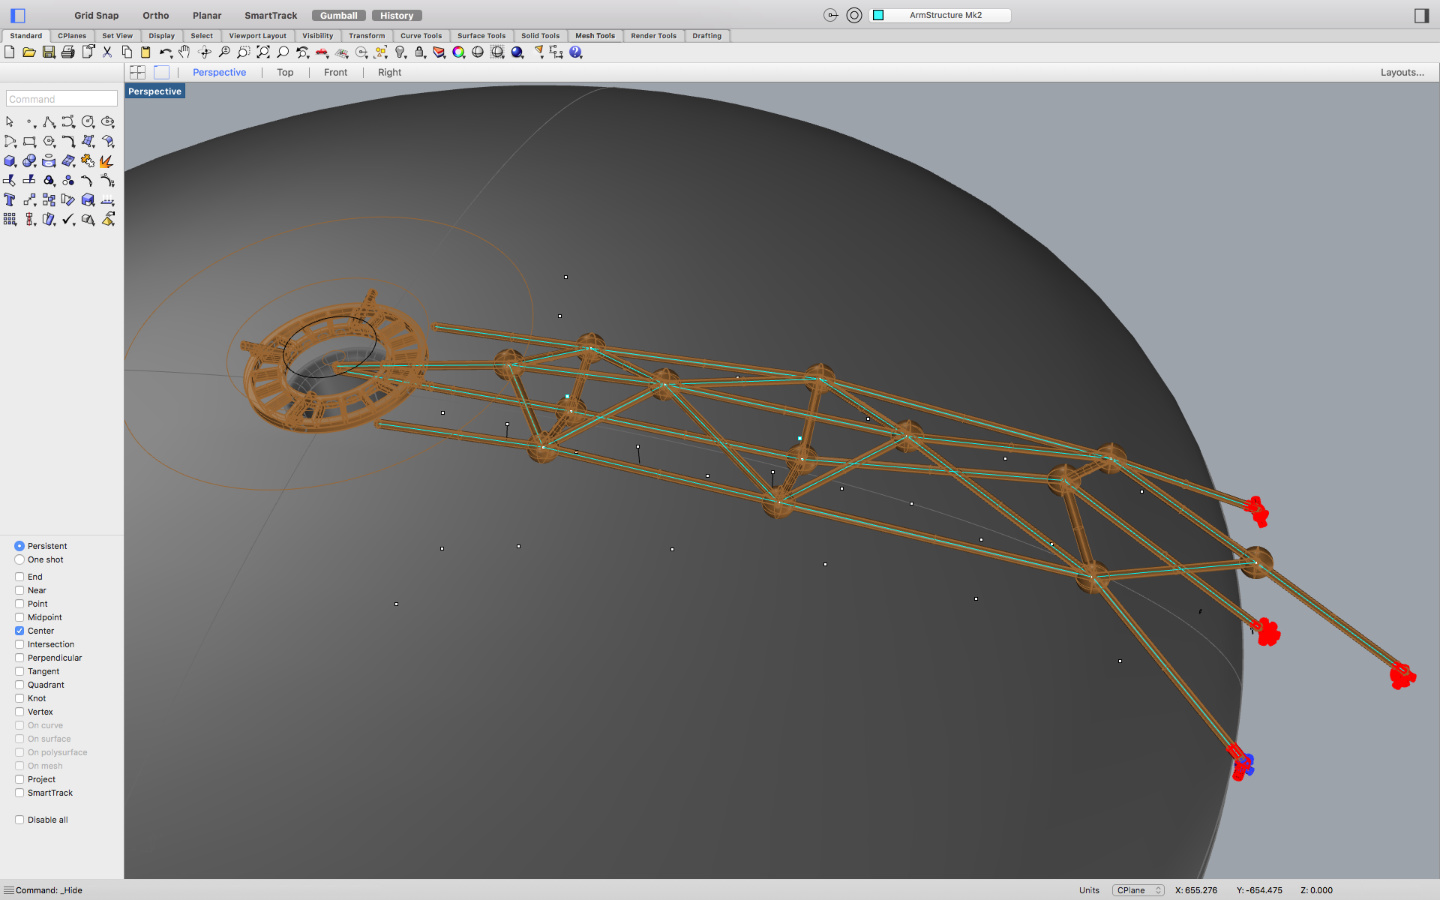
Task: Cut selection with the scissors icon
Action: [107, 52]
